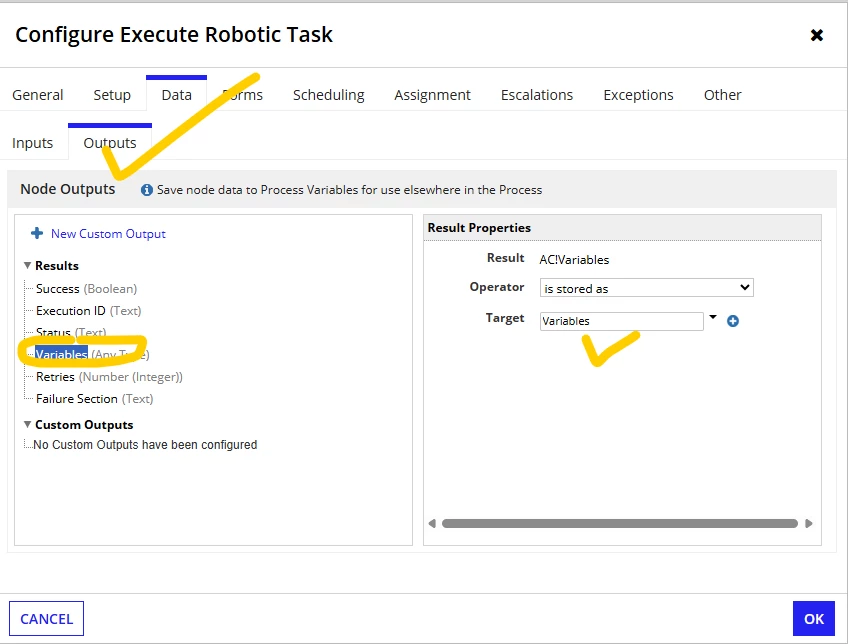The height and width of the screenshot is (644, 848).
Task: Open the Exceptions tab
Action: 638,95
